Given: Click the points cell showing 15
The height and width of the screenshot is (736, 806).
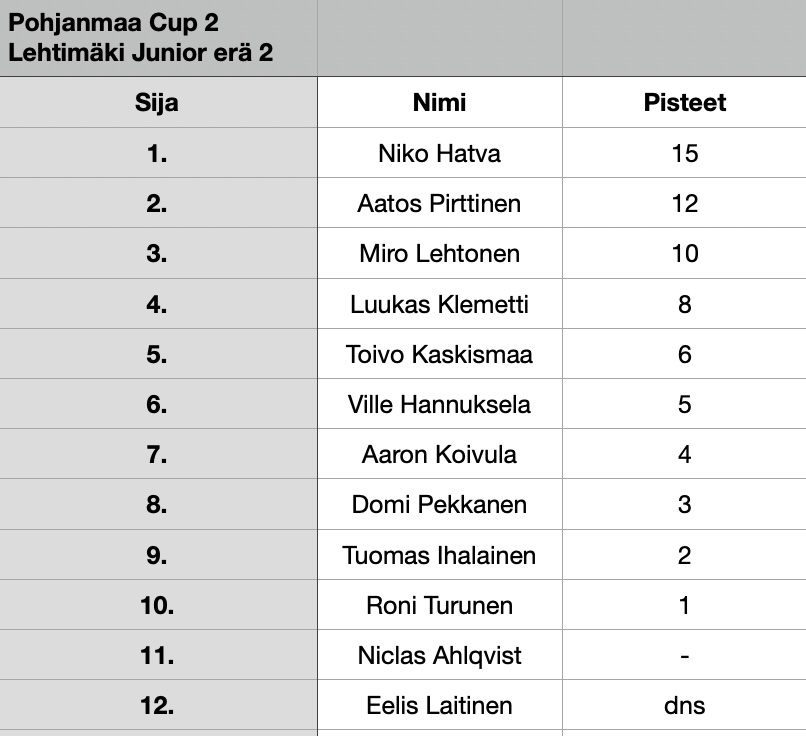Looking at the screenshot, I should click(684, 153).
